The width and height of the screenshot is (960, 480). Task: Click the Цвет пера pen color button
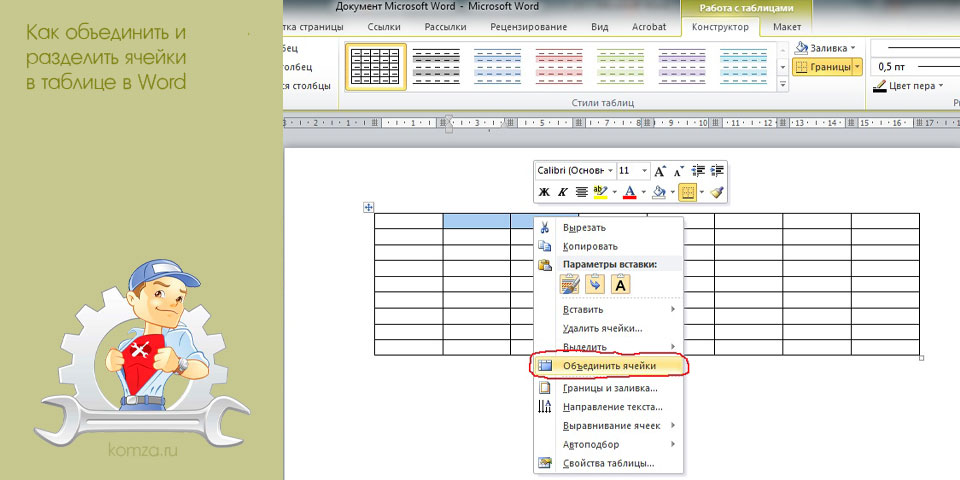[x=909, y=86]
